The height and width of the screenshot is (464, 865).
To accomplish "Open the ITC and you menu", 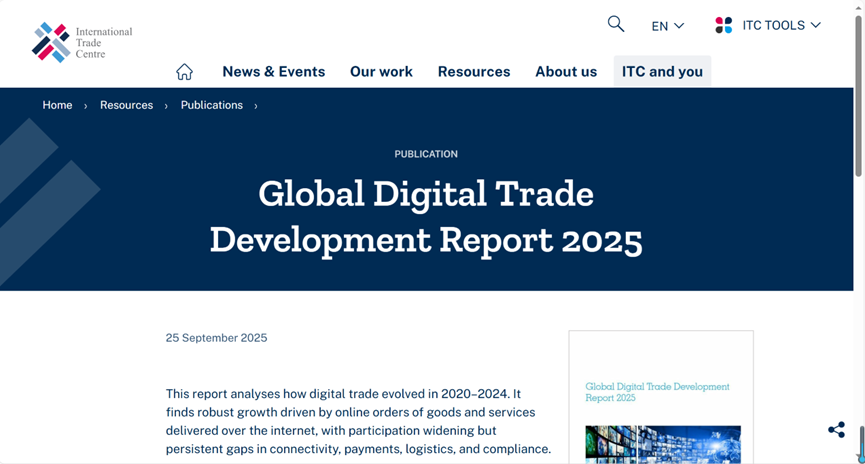I will pyautogui.click(x=662, y=72).
